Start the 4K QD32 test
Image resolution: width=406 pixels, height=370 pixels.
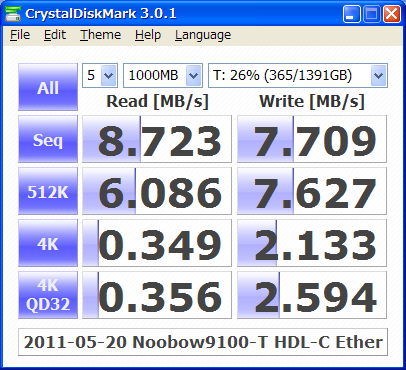click(x=48, y=295)
